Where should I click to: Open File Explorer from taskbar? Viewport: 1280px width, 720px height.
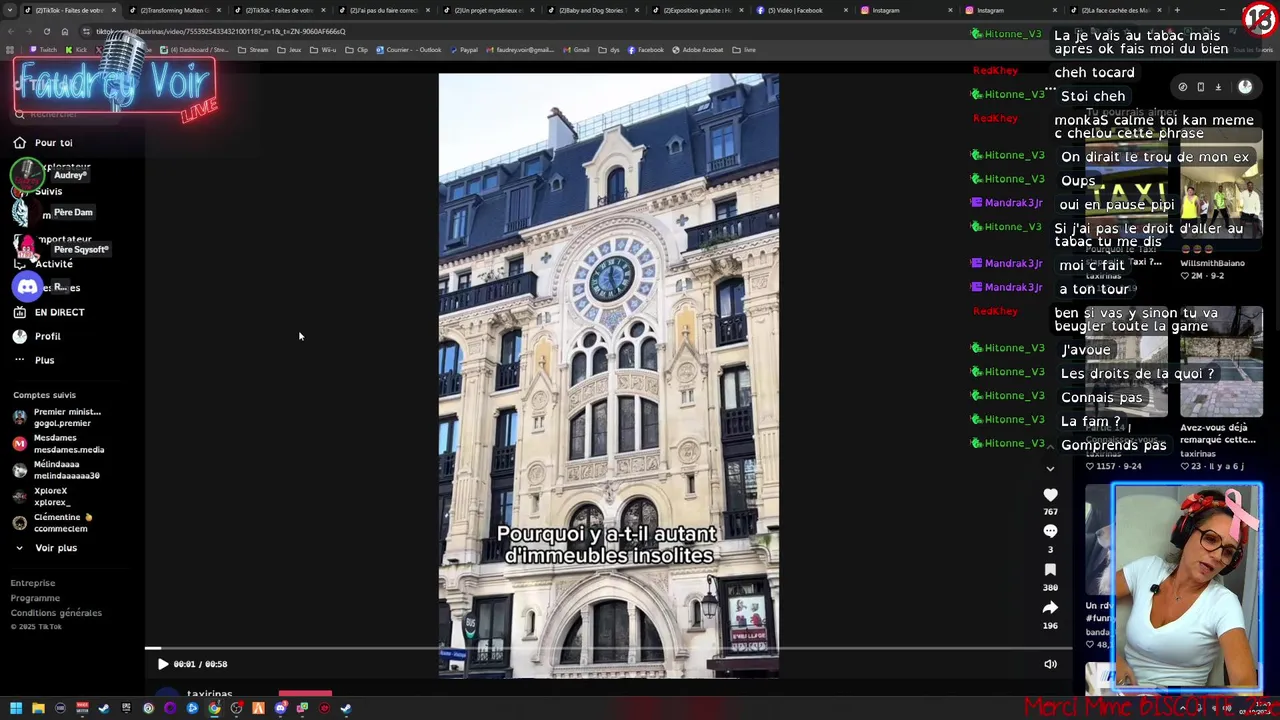(38, 708)
